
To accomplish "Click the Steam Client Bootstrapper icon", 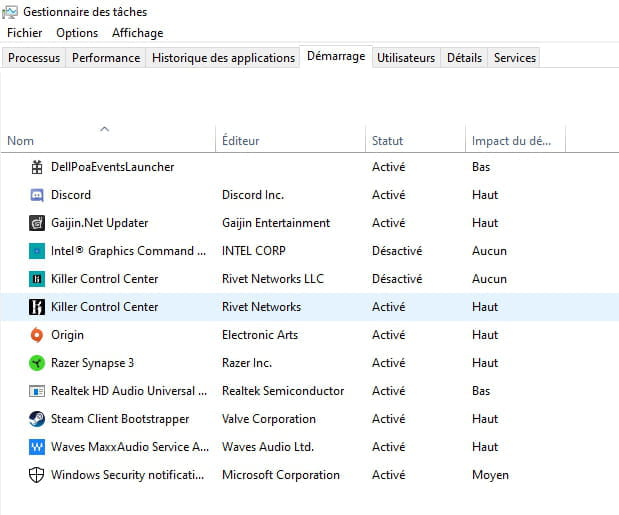I will tap(36, 419).
